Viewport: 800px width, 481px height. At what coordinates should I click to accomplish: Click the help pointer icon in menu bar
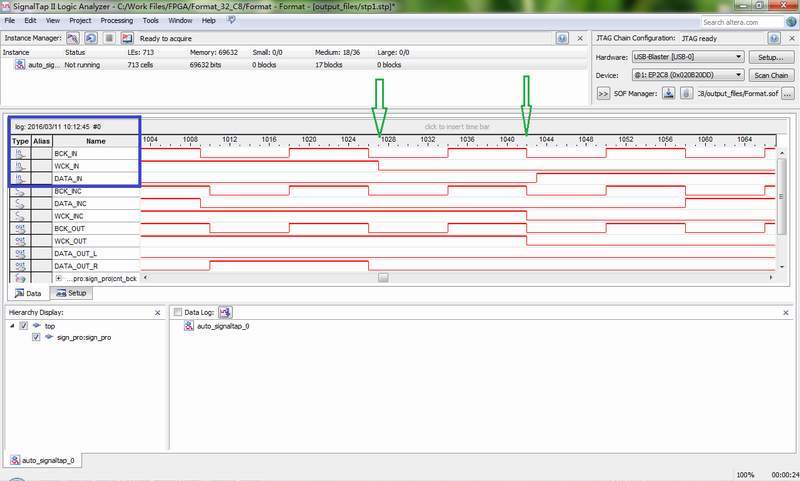tap(231, 20)
